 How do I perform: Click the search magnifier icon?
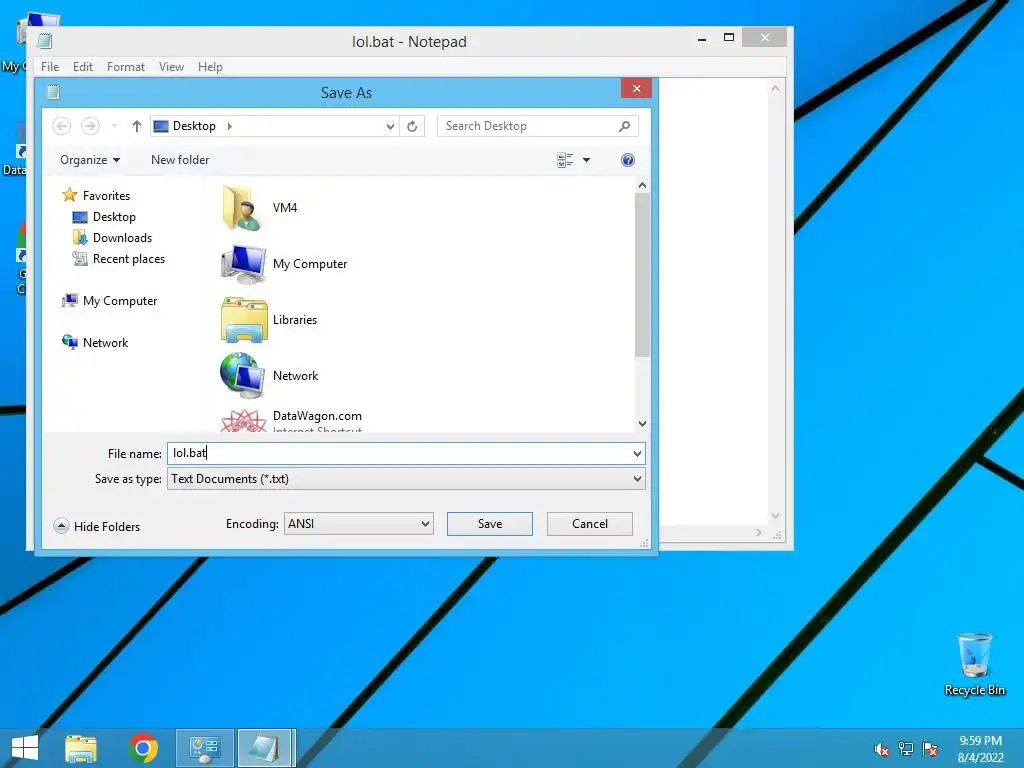624,126
